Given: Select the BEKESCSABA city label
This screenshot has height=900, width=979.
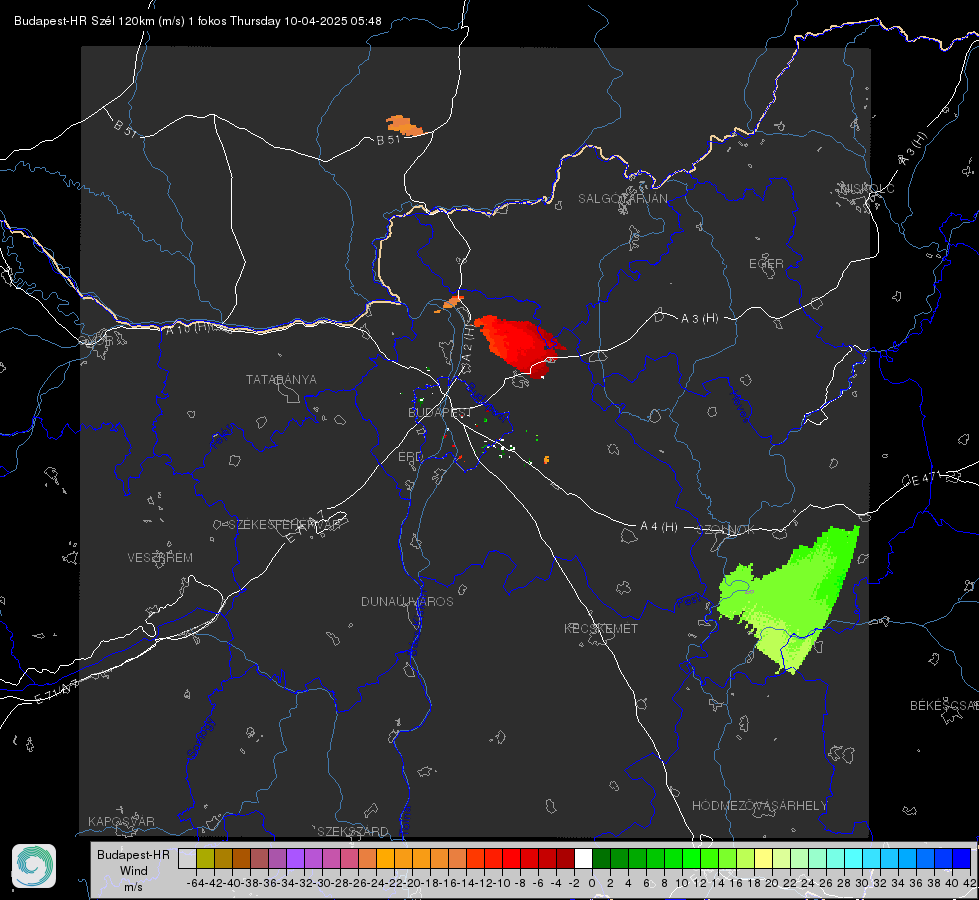Looking at the screenshot, I should [x=944, y=706].
